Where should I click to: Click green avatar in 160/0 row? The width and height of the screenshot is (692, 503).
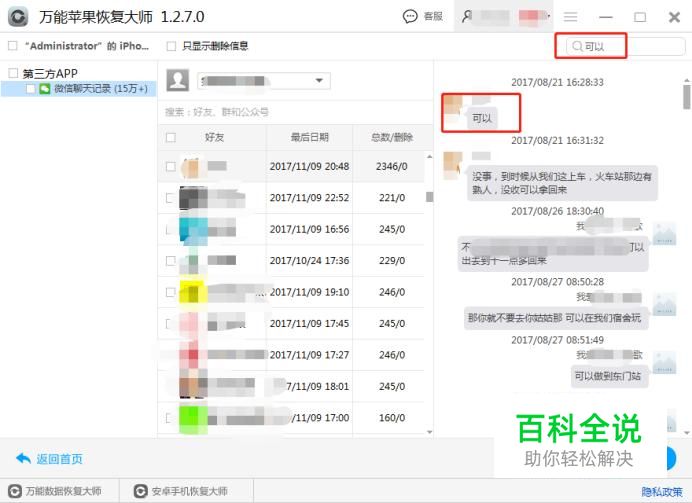(193, 417)
